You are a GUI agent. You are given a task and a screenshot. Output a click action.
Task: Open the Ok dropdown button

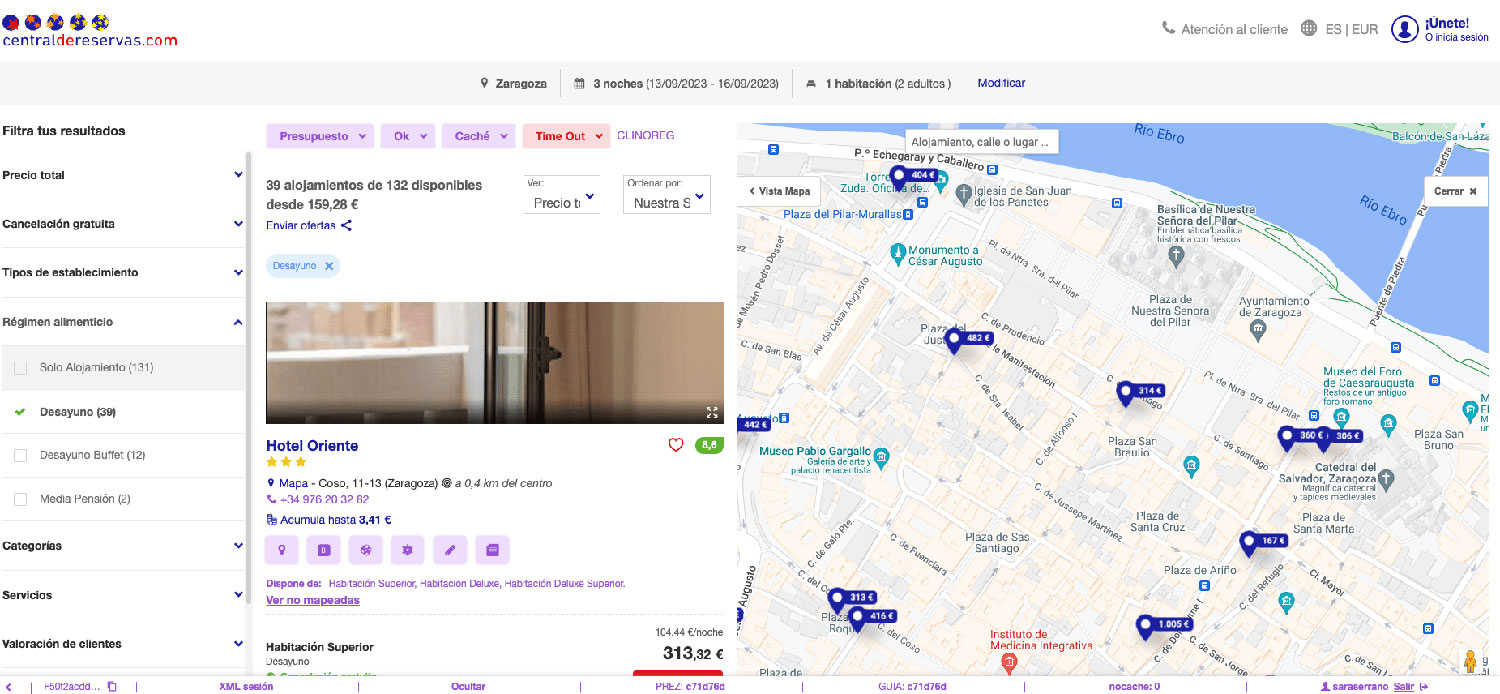pyautogui.click(x=408, y=136)
